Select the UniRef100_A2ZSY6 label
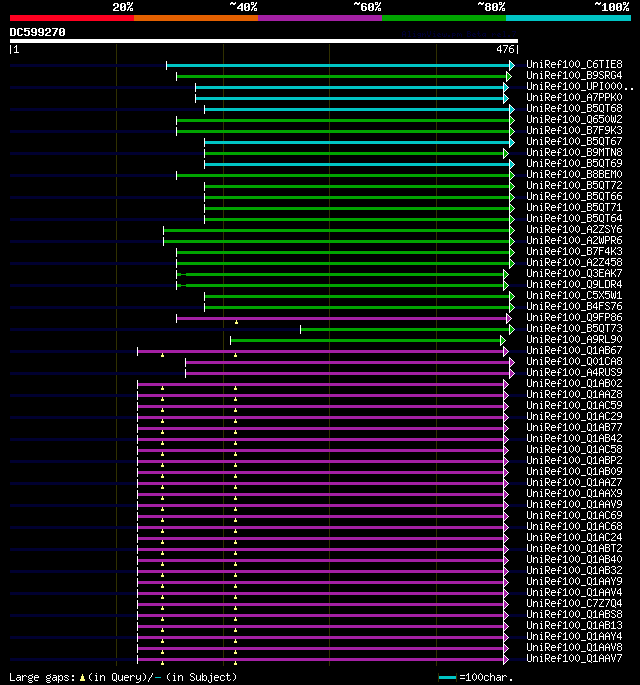Image resolution: width=640 pixels, height=685 pixels. click(x=574, y=230)
